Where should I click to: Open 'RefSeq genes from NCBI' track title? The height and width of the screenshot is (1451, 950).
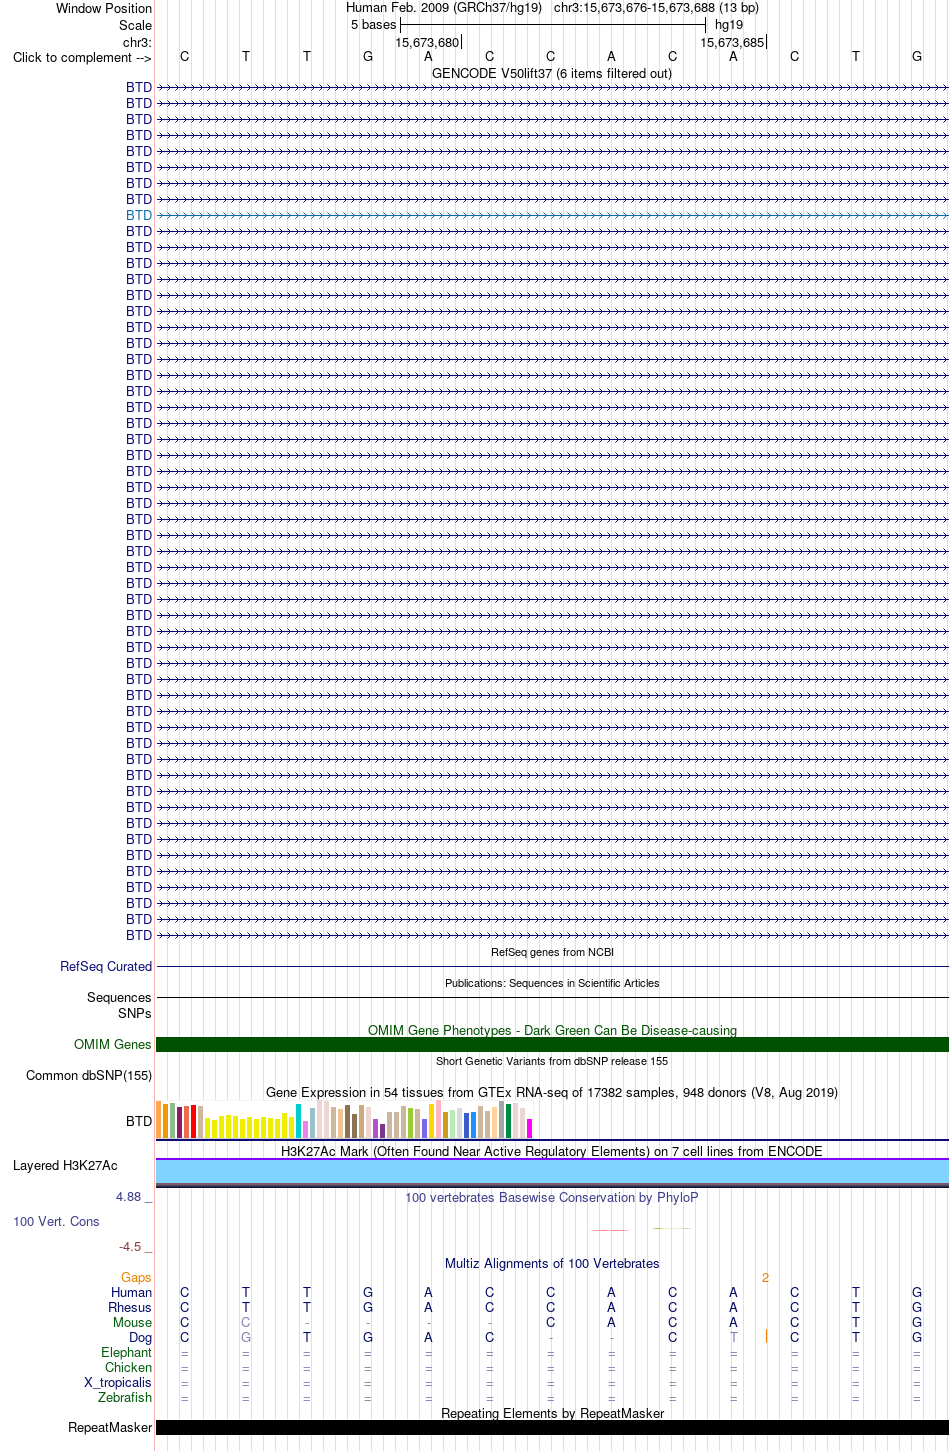coord(552,952)
